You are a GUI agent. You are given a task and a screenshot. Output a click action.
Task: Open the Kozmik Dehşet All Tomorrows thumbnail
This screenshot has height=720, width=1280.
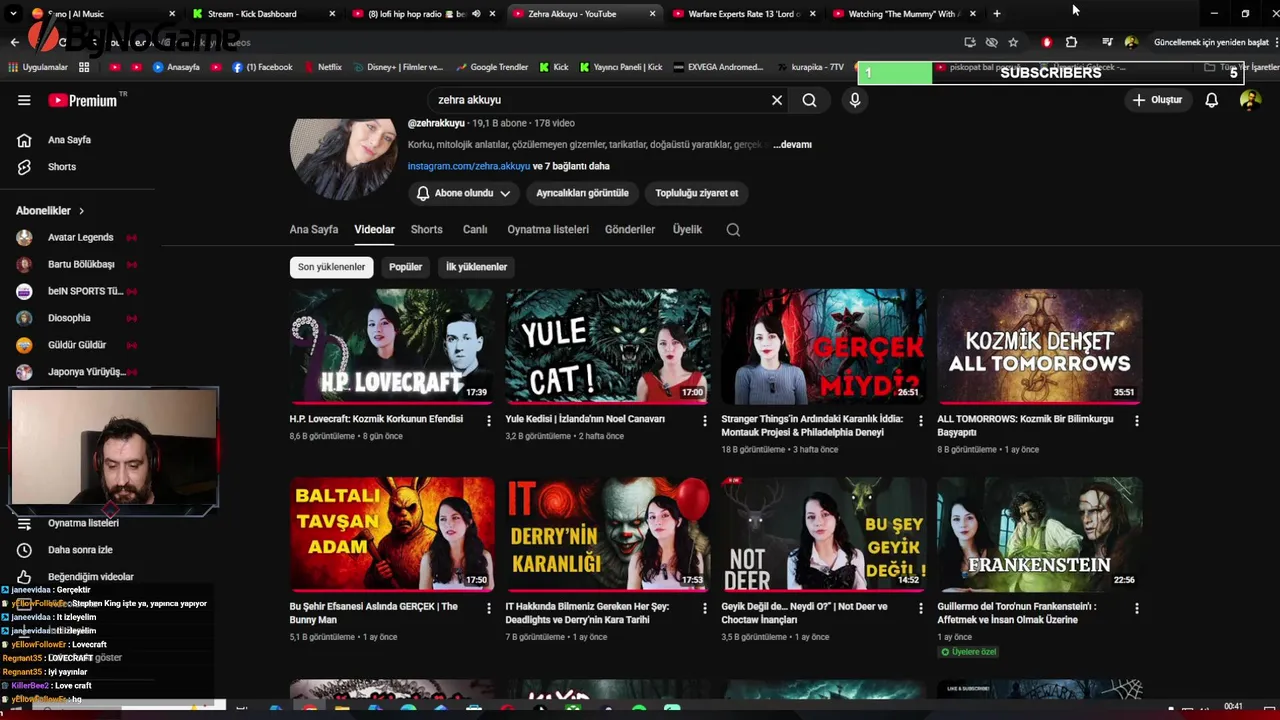1040,346
